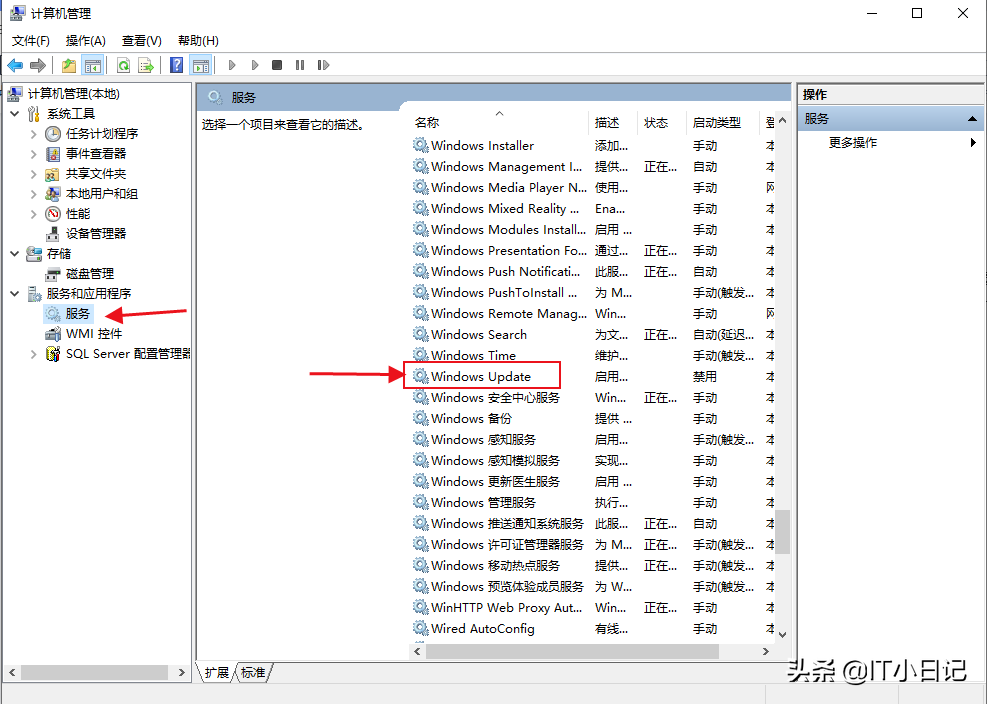The image size is (987, 704).
Task: Sort by the 名称 column header
Action: click(500, 123)
